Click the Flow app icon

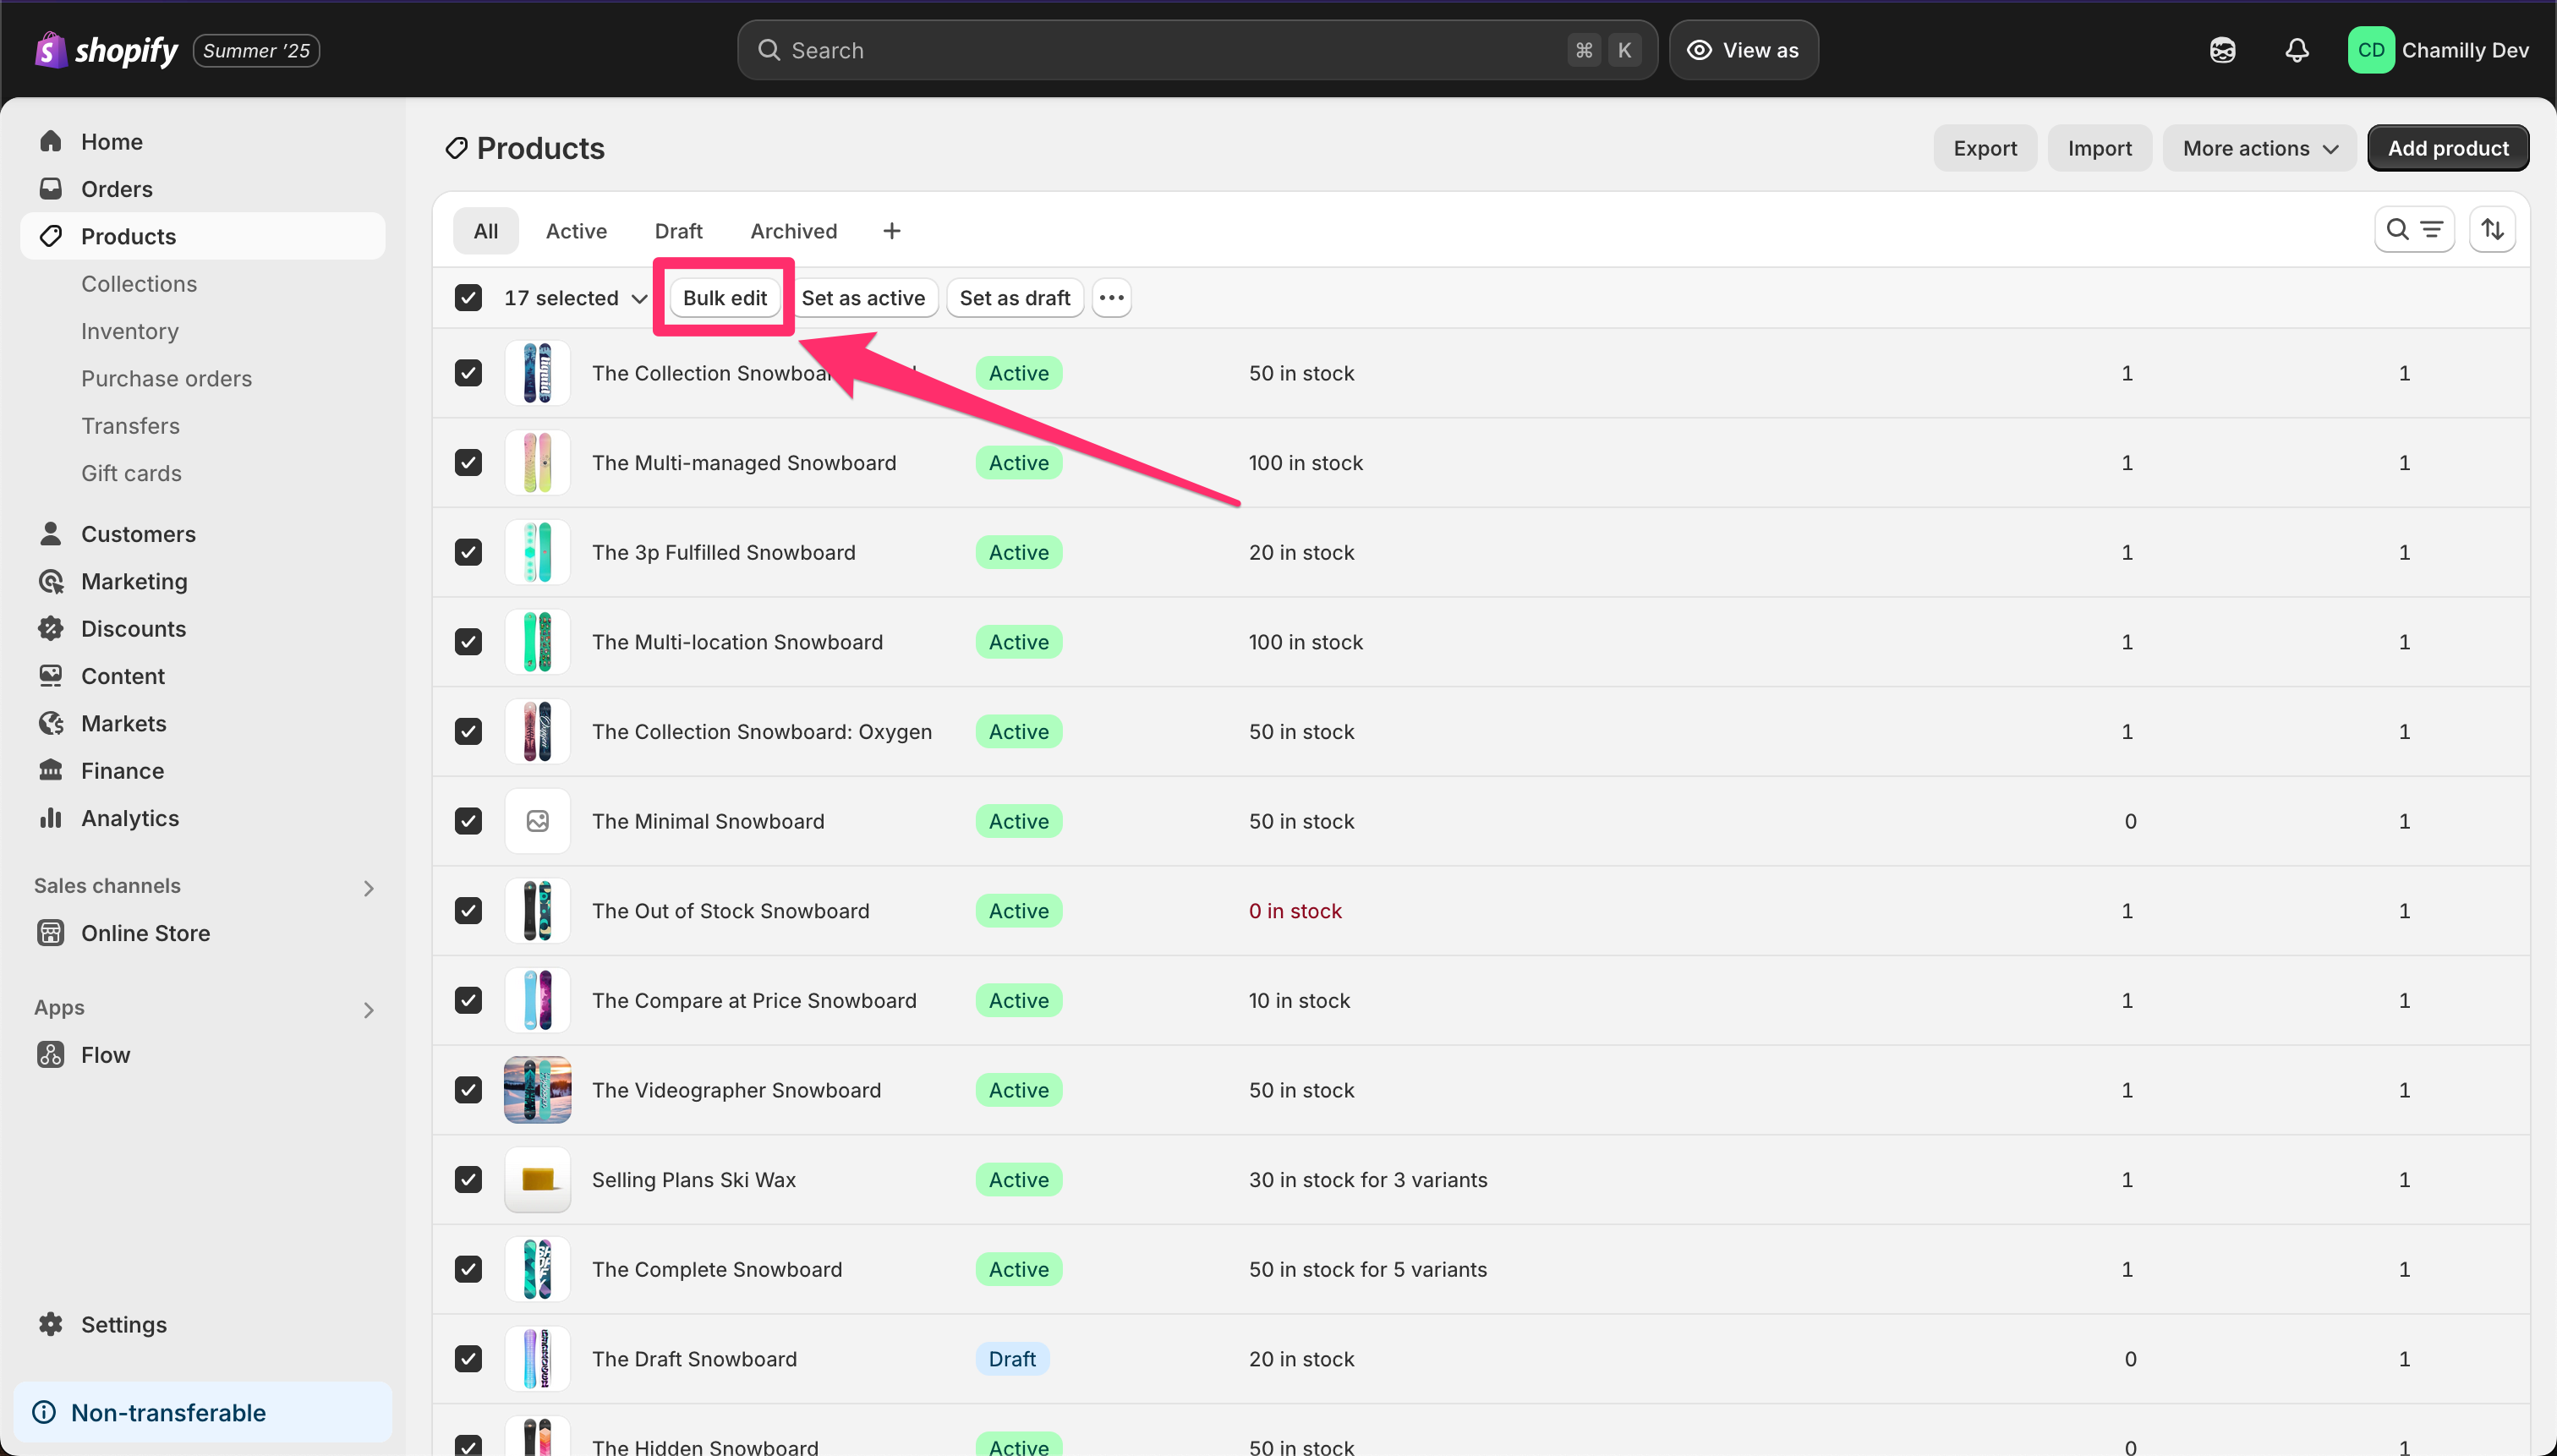pyautogui.click(x=51, y=1054)
